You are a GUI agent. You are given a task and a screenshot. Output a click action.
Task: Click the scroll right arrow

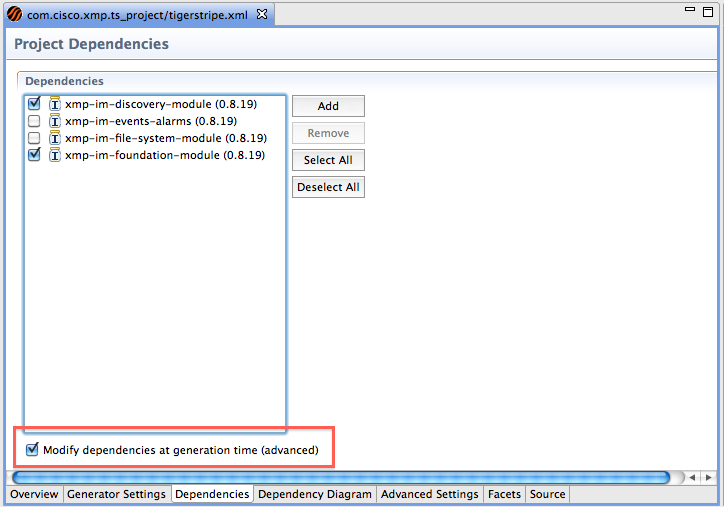tap(708, 477)
